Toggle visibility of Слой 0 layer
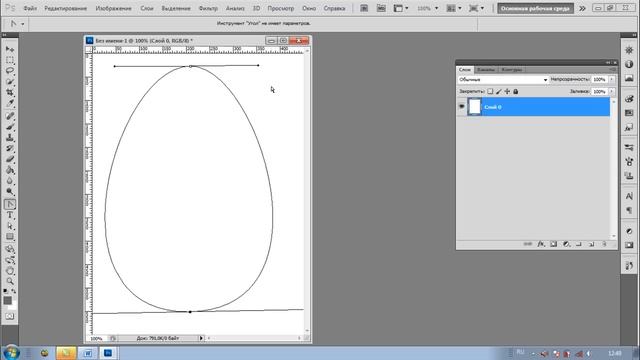Viewport: 640px width, 360px height. [462, 107]
